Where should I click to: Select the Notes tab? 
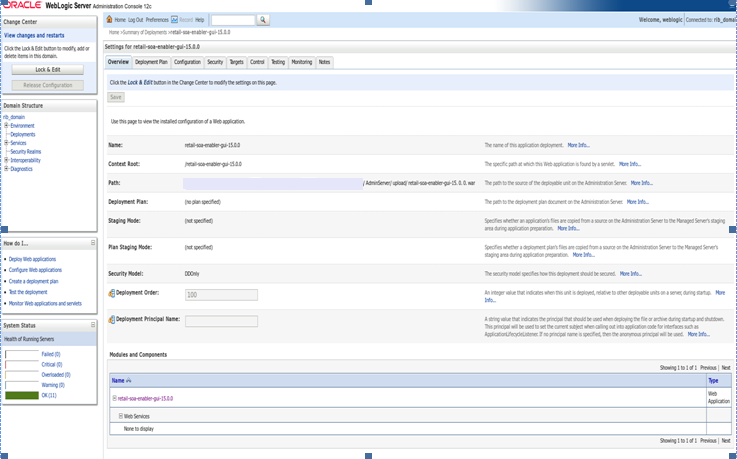click(x=324, y=62)
